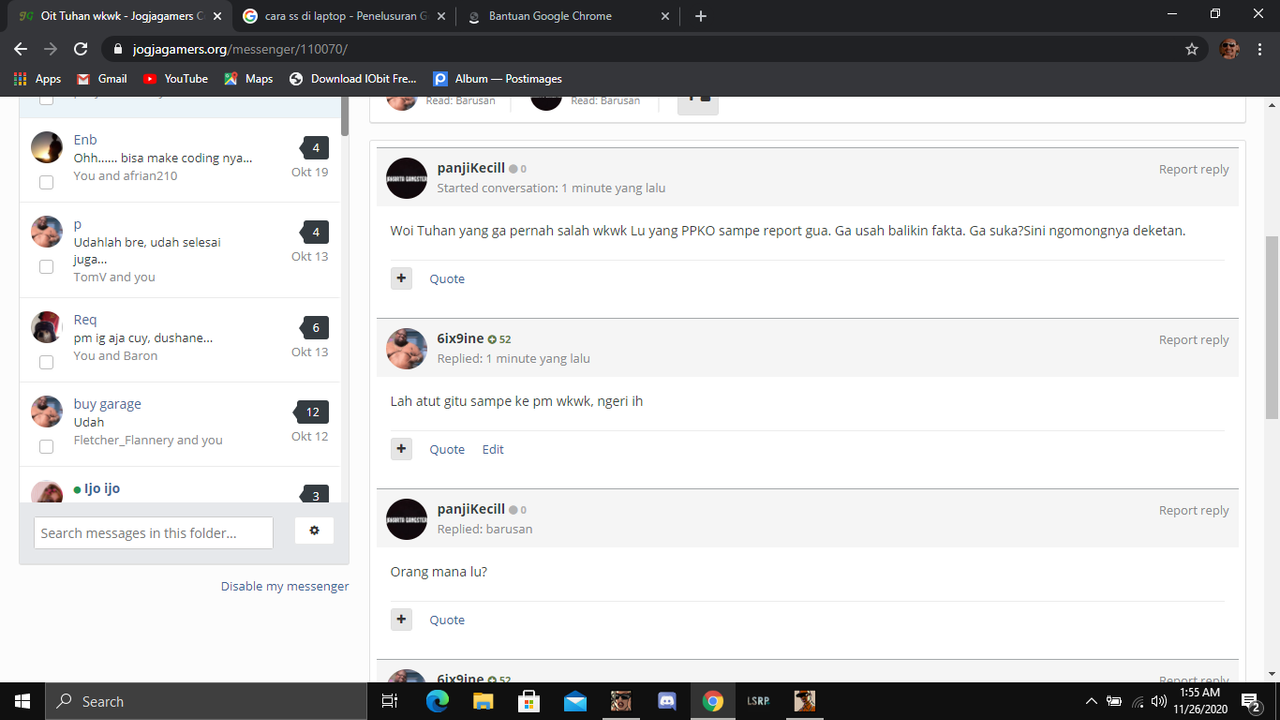Click the plus icon under 'Orang mana lu?'
This screenshot has width=1280, height=720.
point(401,619)
